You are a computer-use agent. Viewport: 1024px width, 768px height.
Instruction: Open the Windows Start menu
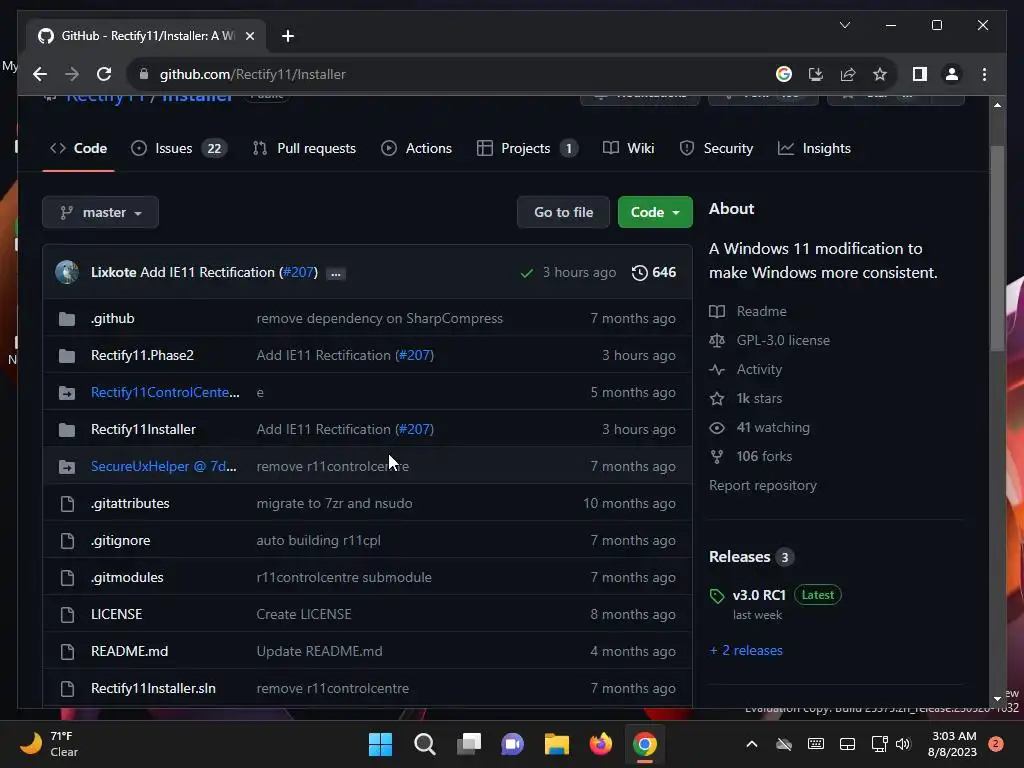click(x=380, y=744)
